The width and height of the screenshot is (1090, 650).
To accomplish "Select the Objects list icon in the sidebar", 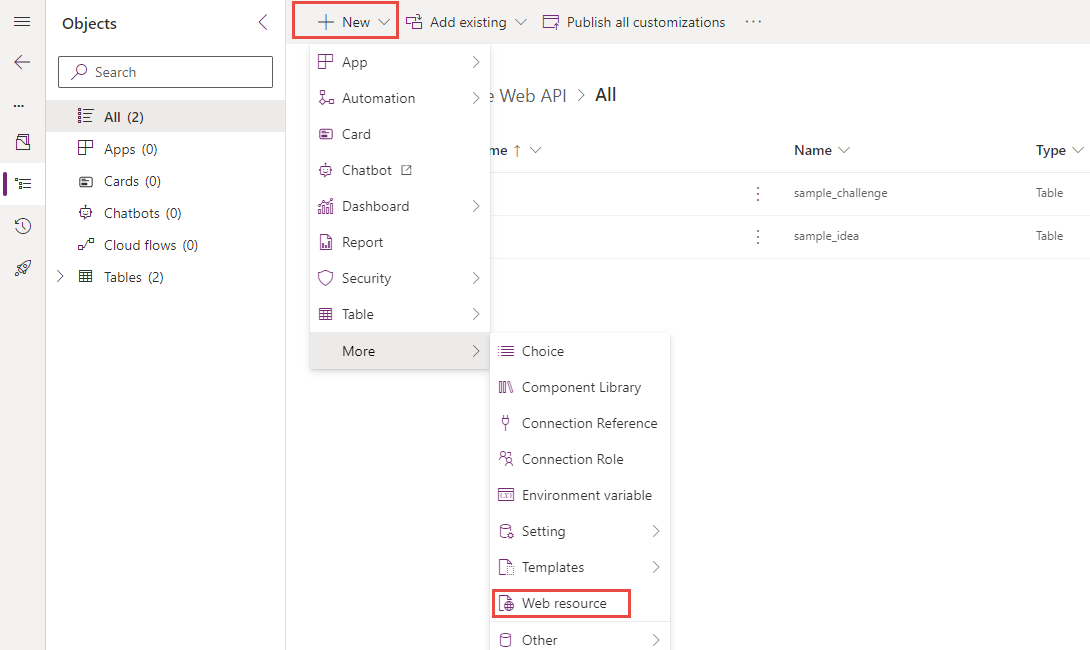I will click(22, 183).
